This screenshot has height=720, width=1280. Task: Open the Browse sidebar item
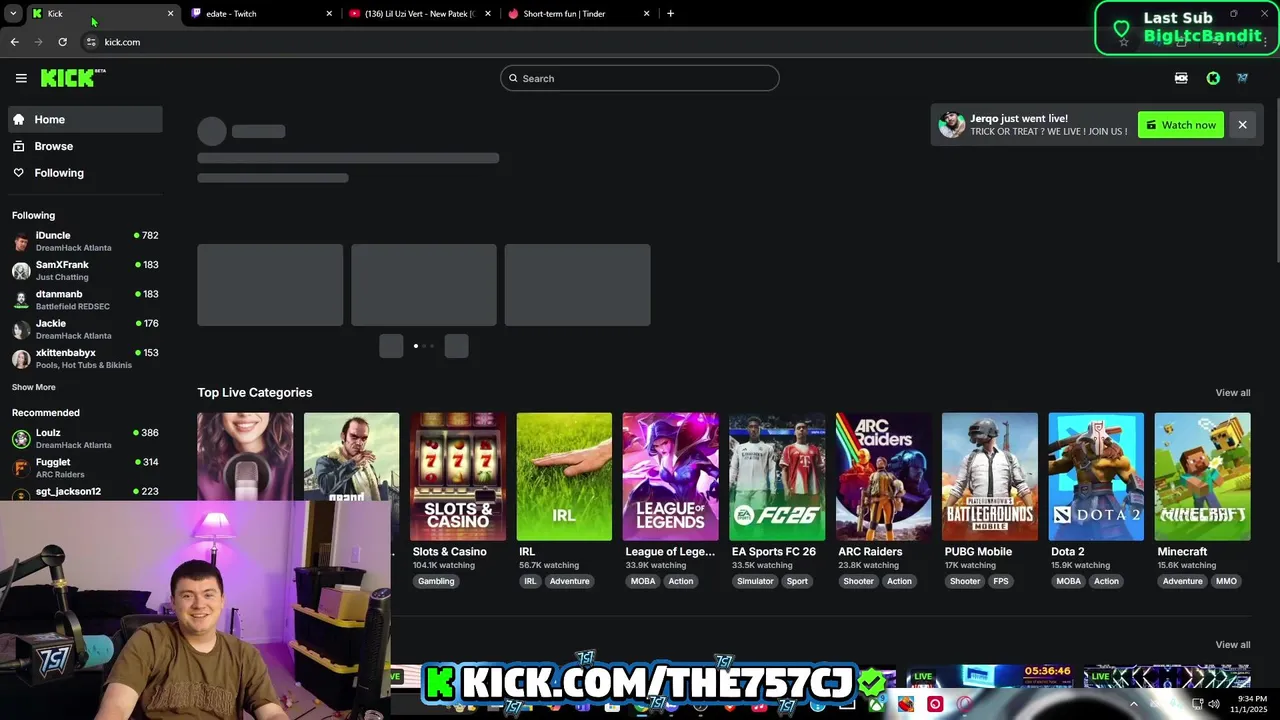[85, 146]
